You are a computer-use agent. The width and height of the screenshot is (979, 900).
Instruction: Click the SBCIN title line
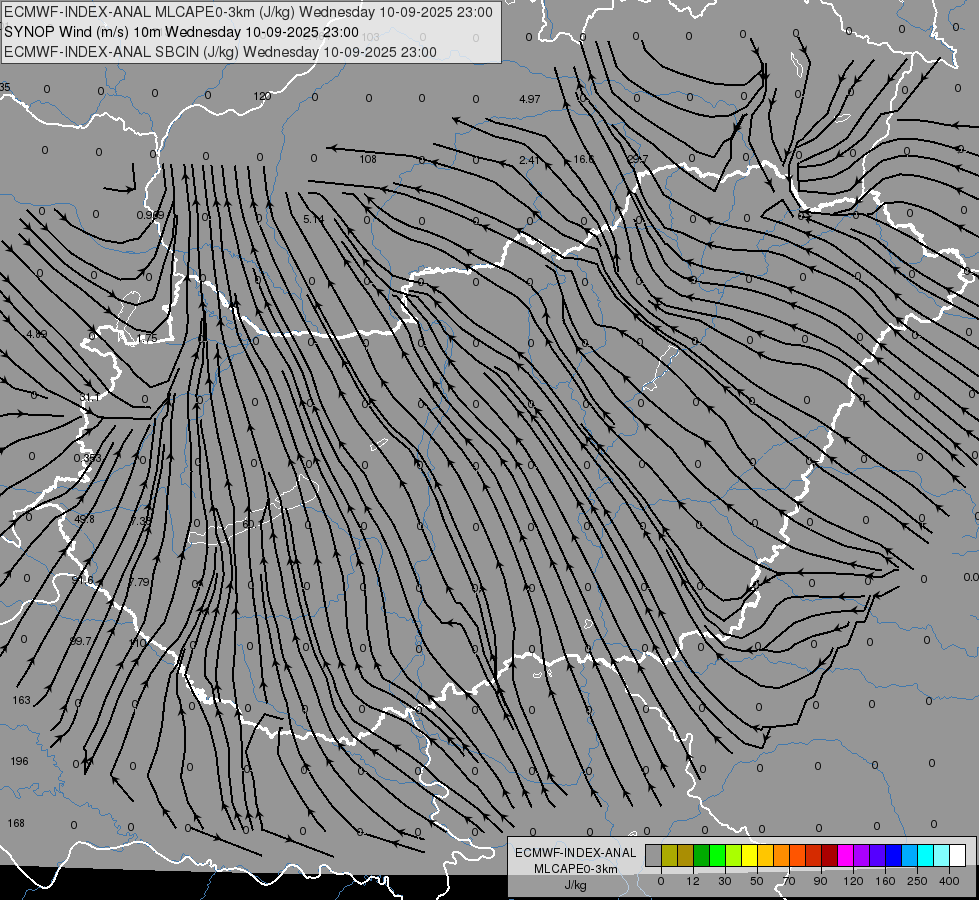pyautogui.click(x=220, y=52)
